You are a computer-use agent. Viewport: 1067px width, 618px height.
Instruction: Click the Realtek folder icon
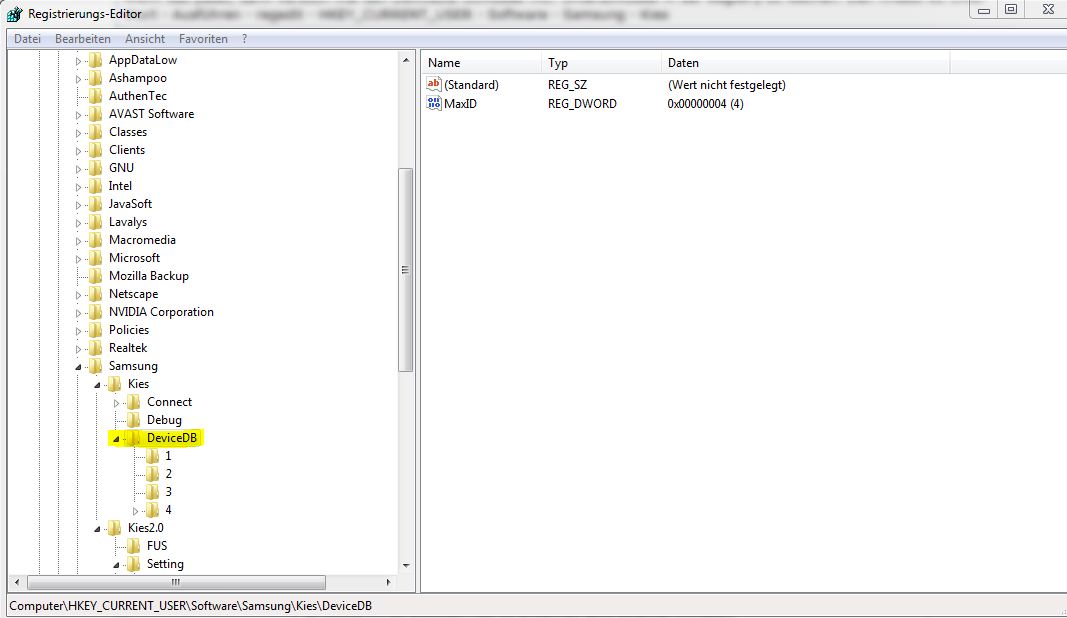[96, 348]
